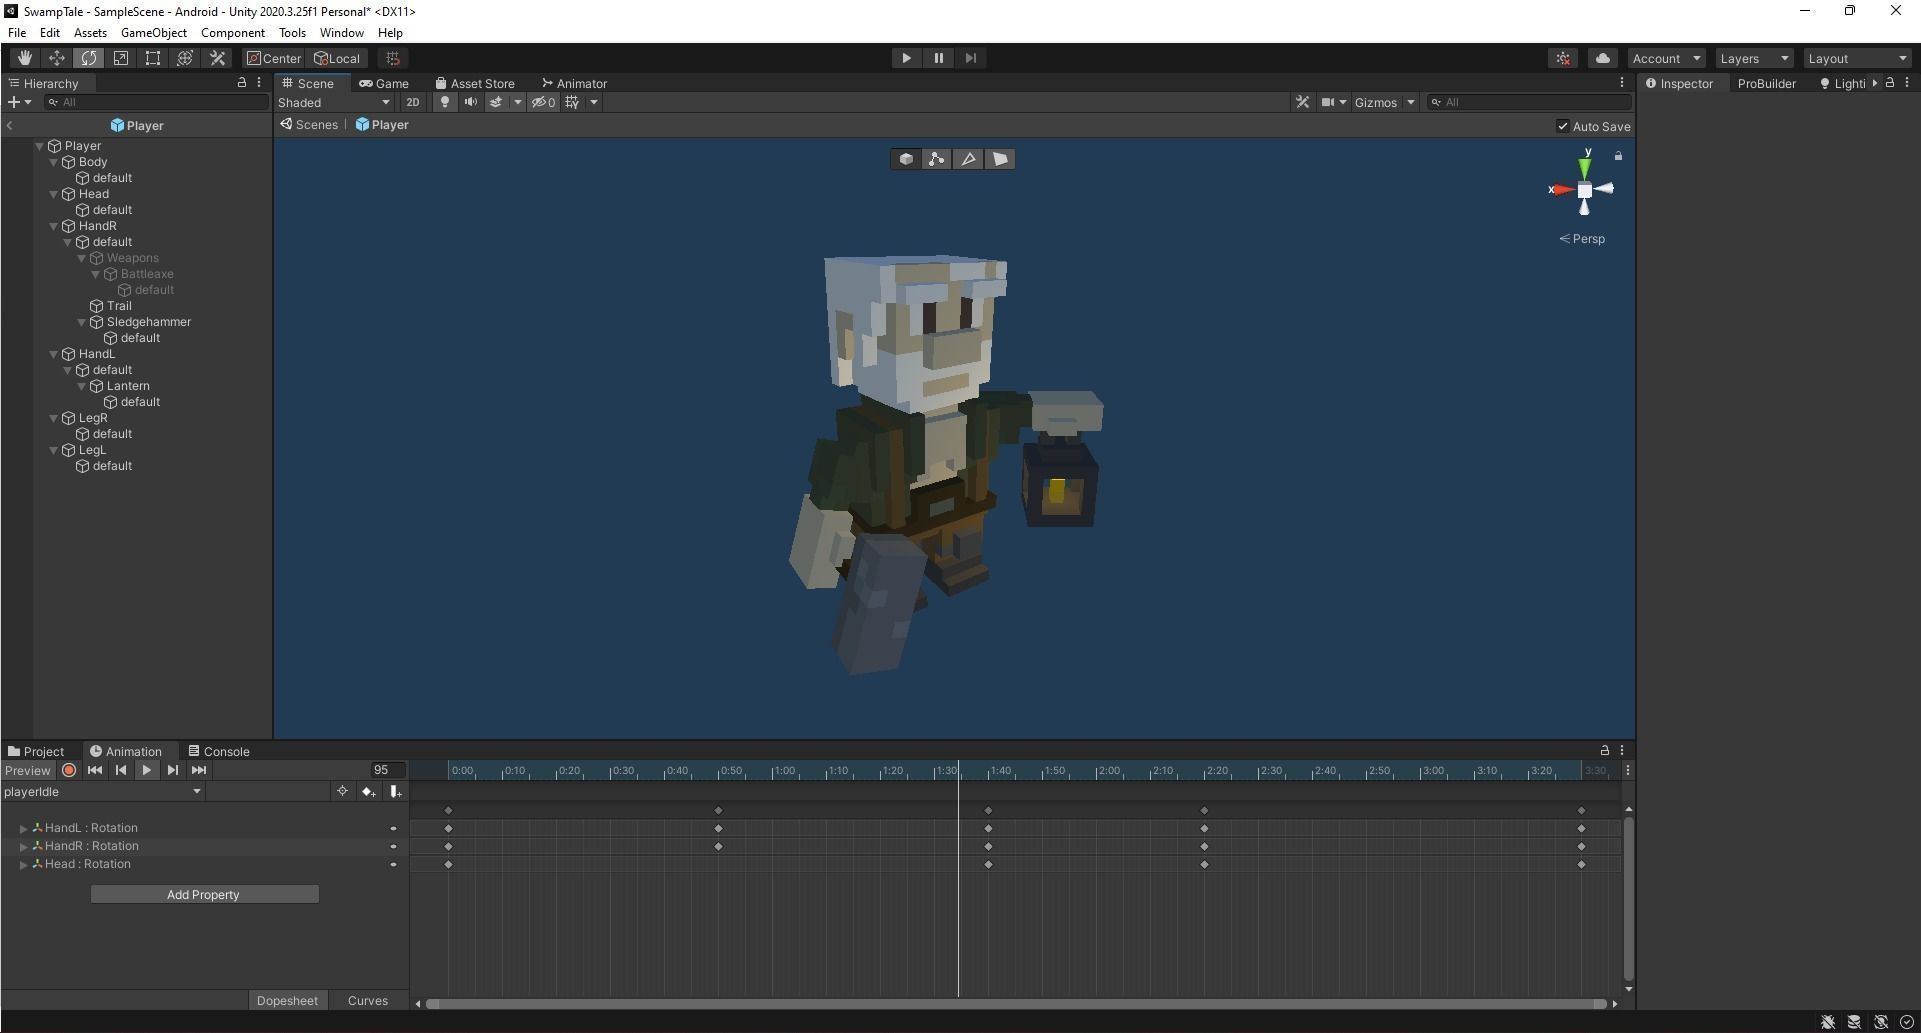The width and height of the screenshot is (1921, 1033).
Task: Open Shaded draw mode dropdown
Action: click(334, 102)
